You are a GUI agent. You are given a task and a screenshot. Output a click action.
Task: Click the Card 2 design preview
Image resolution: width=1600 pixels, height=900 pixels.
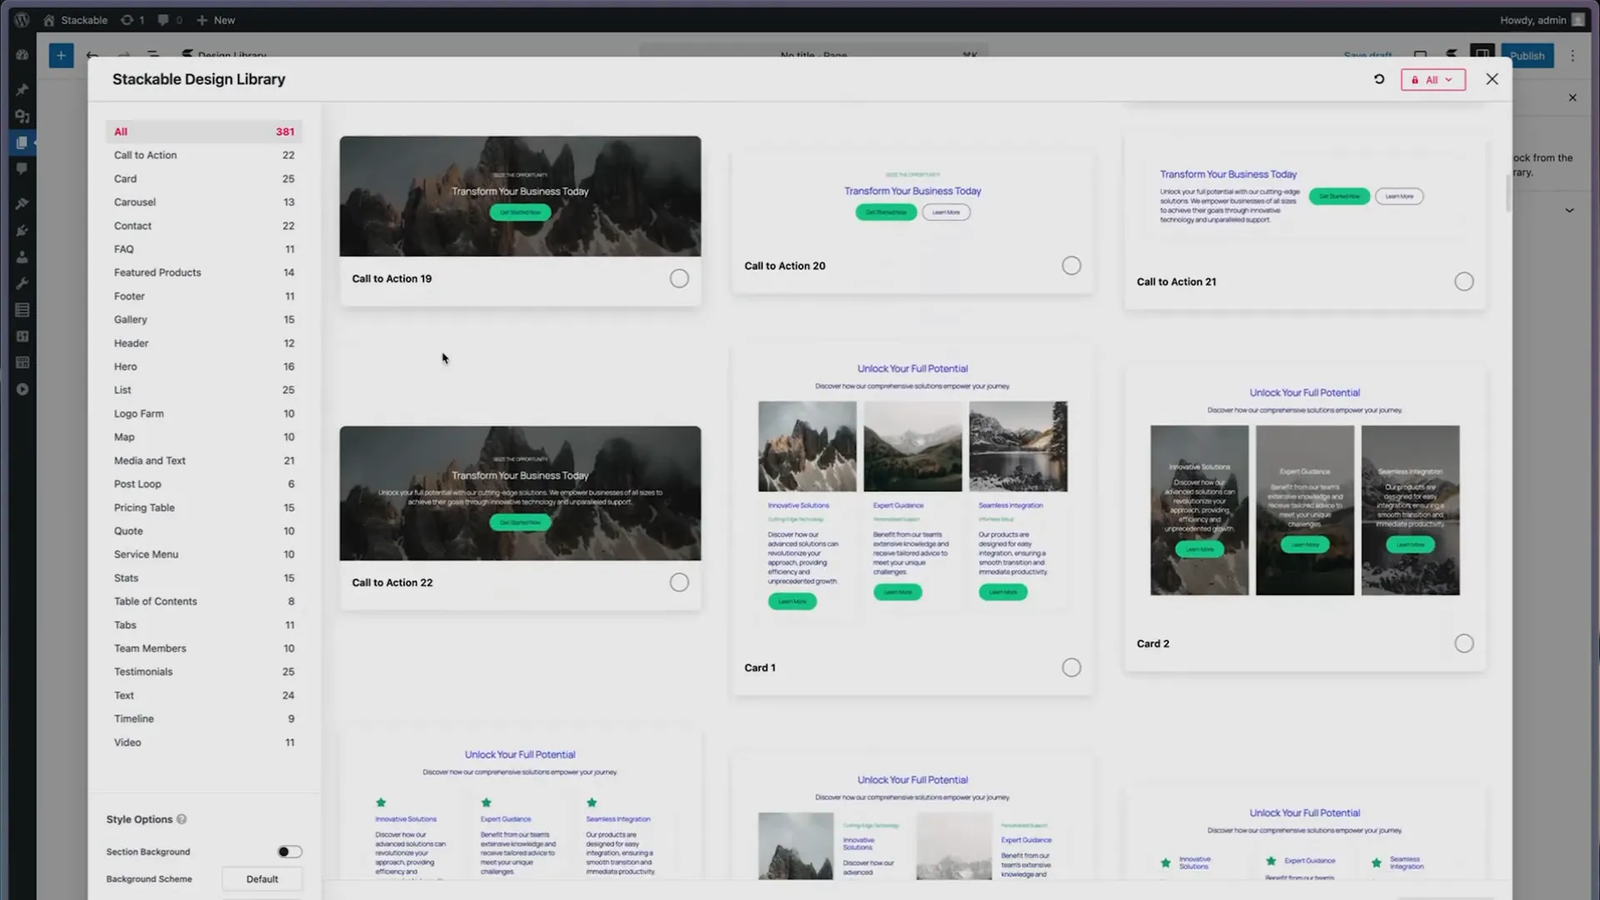(x=1305, y=492)
